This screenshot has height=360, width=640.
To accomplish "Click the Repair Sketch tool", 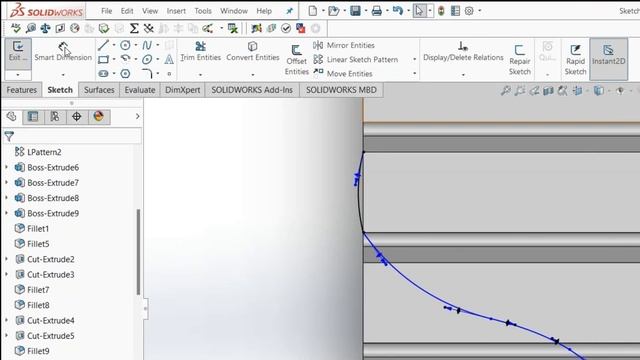I will pos(520,60).
